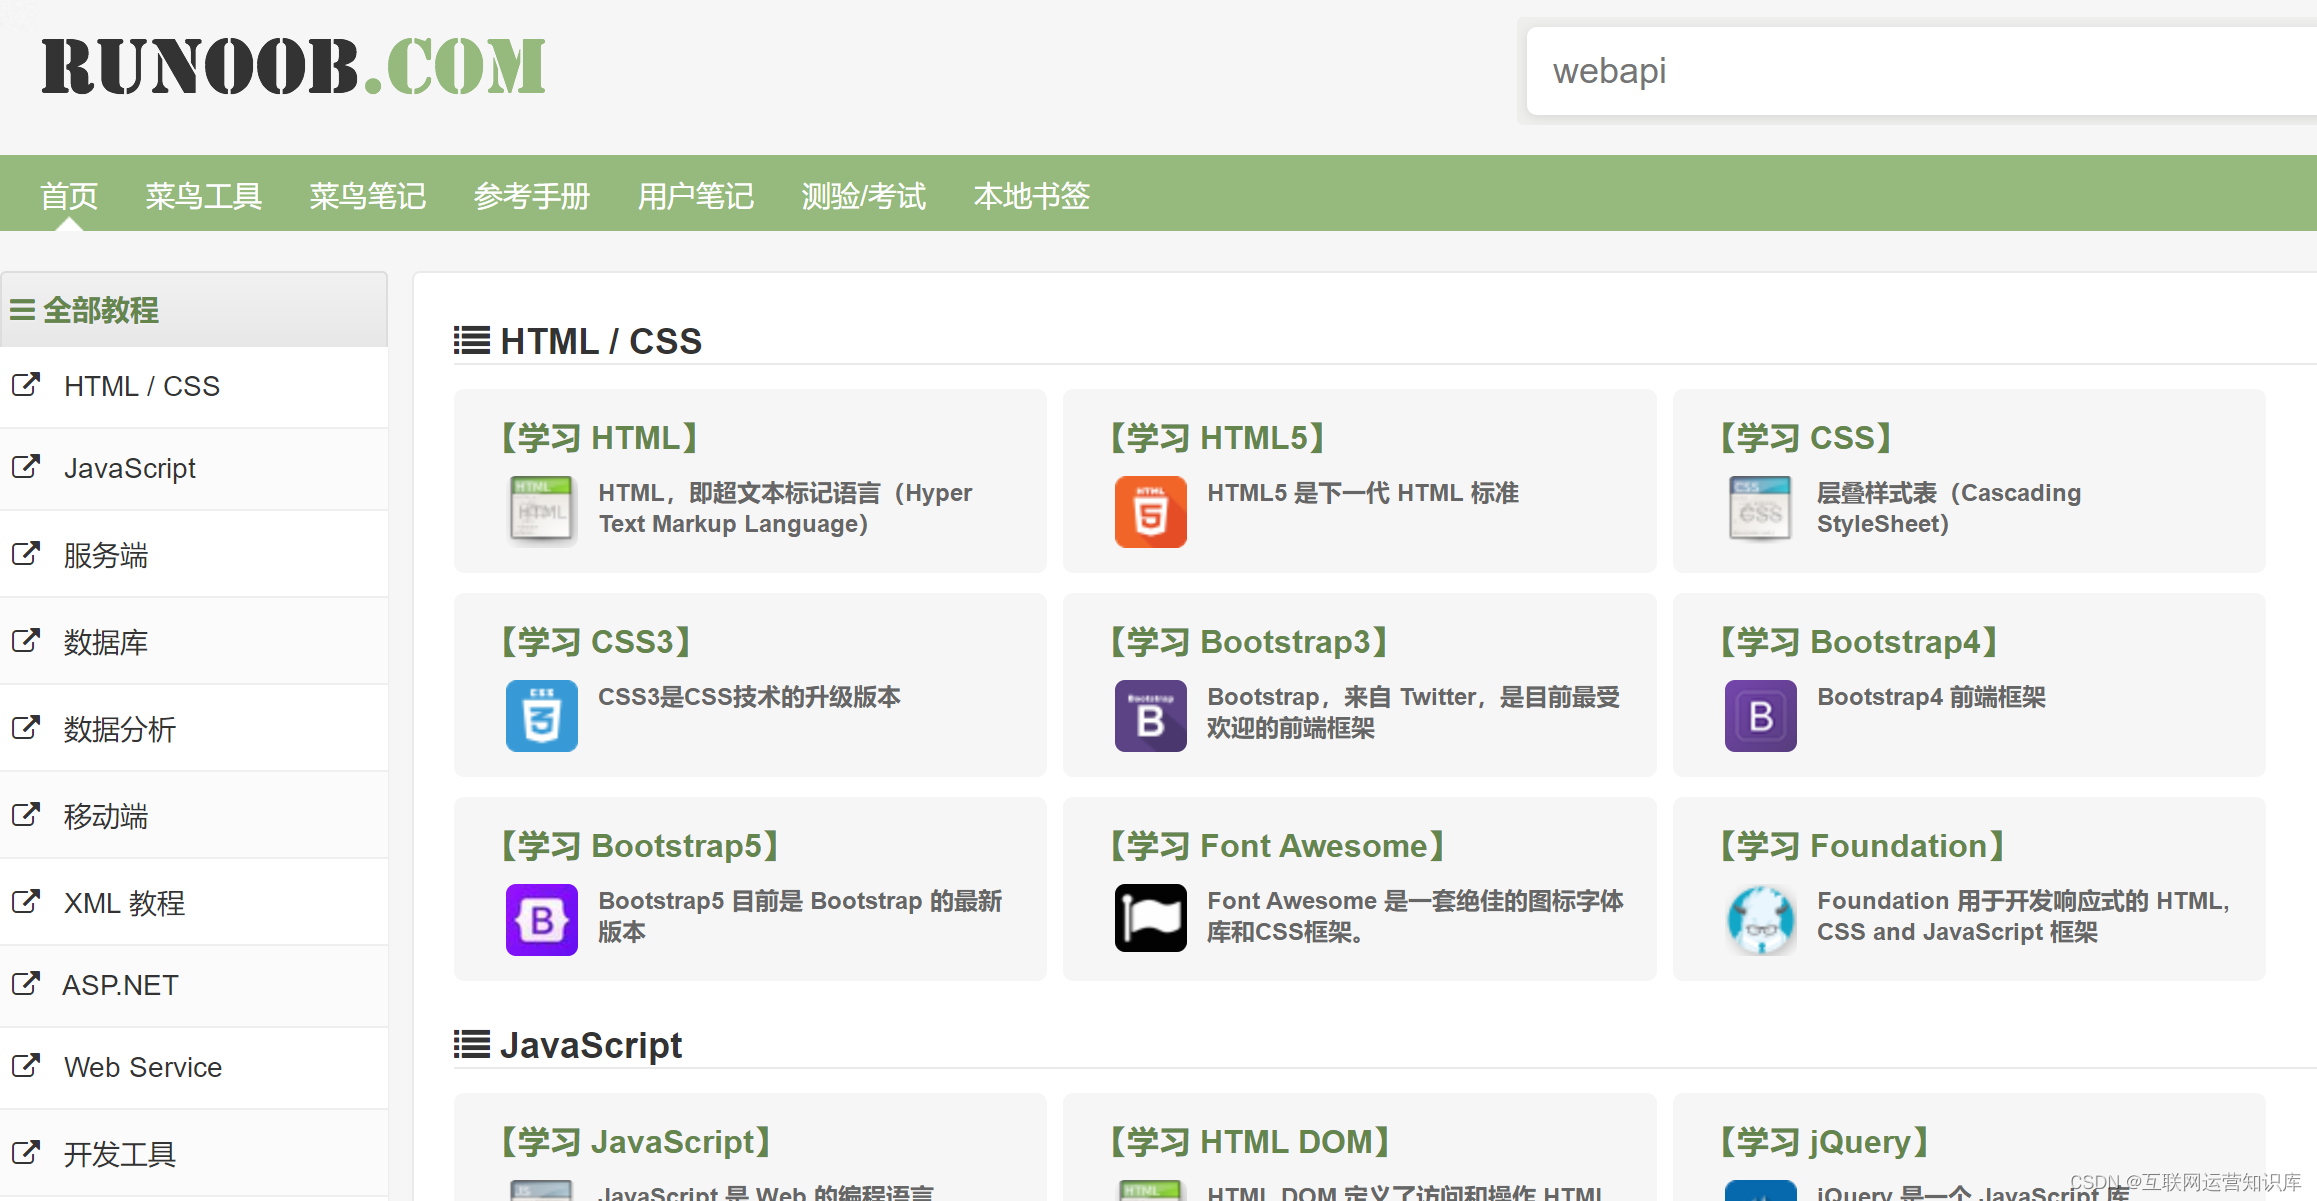The image size is (2317, 1201).
Task: Click the blue CSS3 shield icon
Action: click(x=541, y=715)
